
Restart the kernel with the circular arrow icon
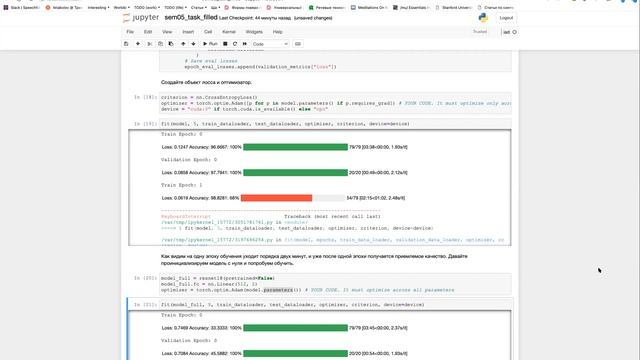click(x=235, y=44)
